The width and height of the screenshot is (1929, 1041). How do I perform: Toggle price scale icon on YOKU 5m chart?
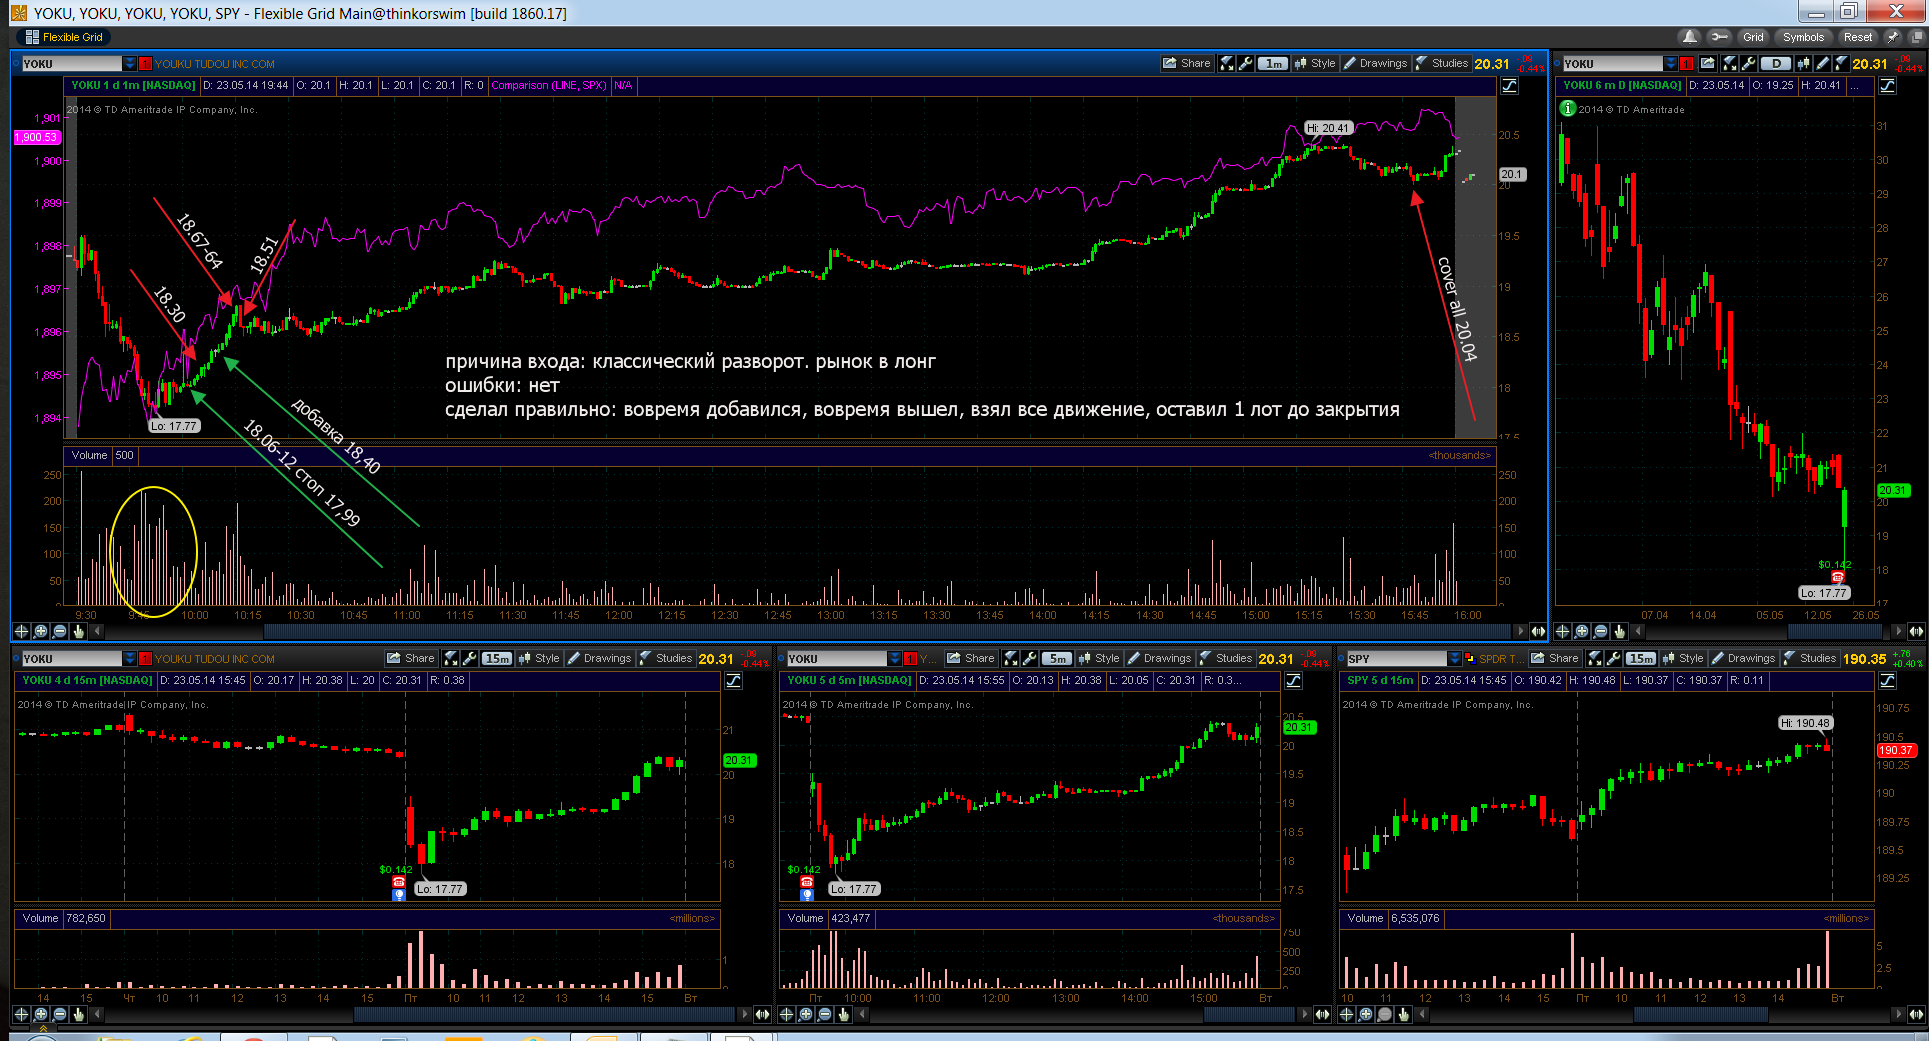(x=1293, y=681)
